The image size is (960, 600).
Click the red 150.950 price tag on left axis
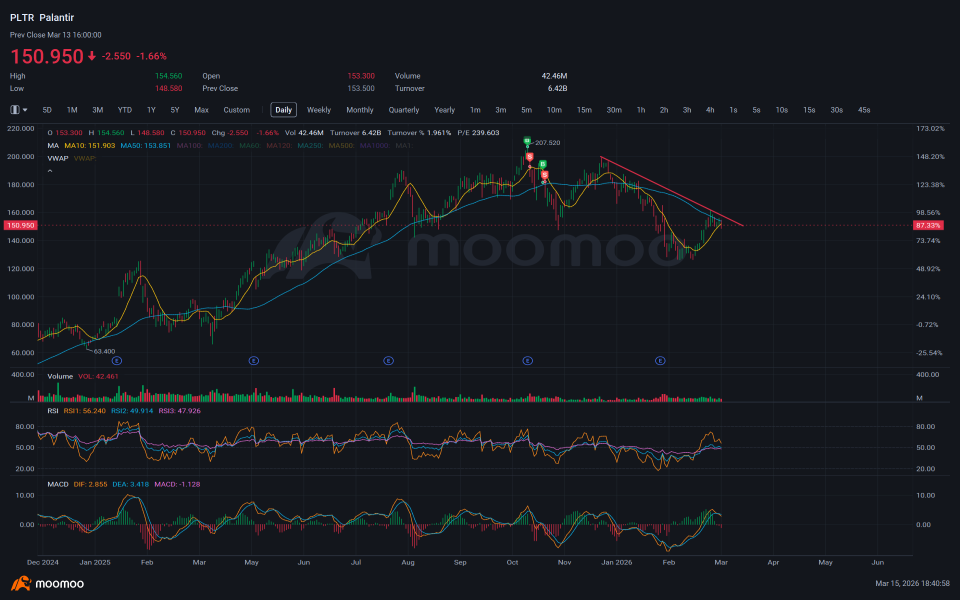21,225
